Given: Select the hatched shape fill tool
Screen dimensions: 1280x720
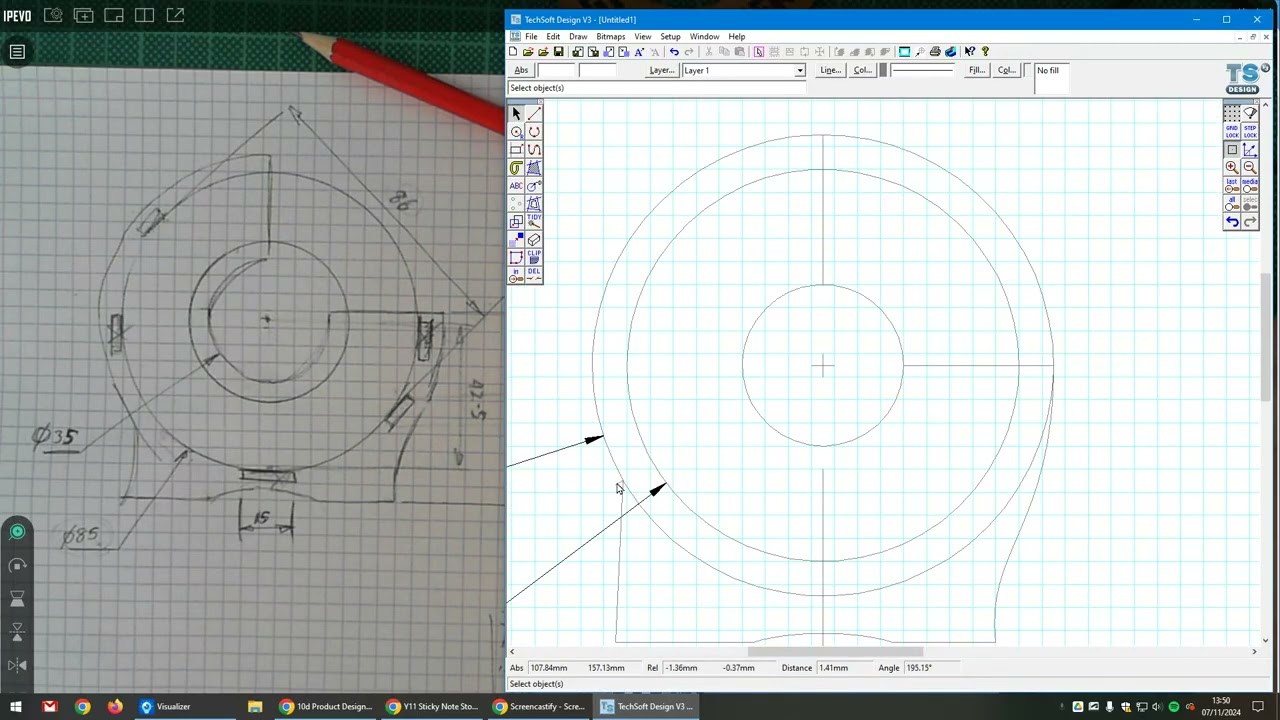Looking at the screenshot, I should (534, 168).
